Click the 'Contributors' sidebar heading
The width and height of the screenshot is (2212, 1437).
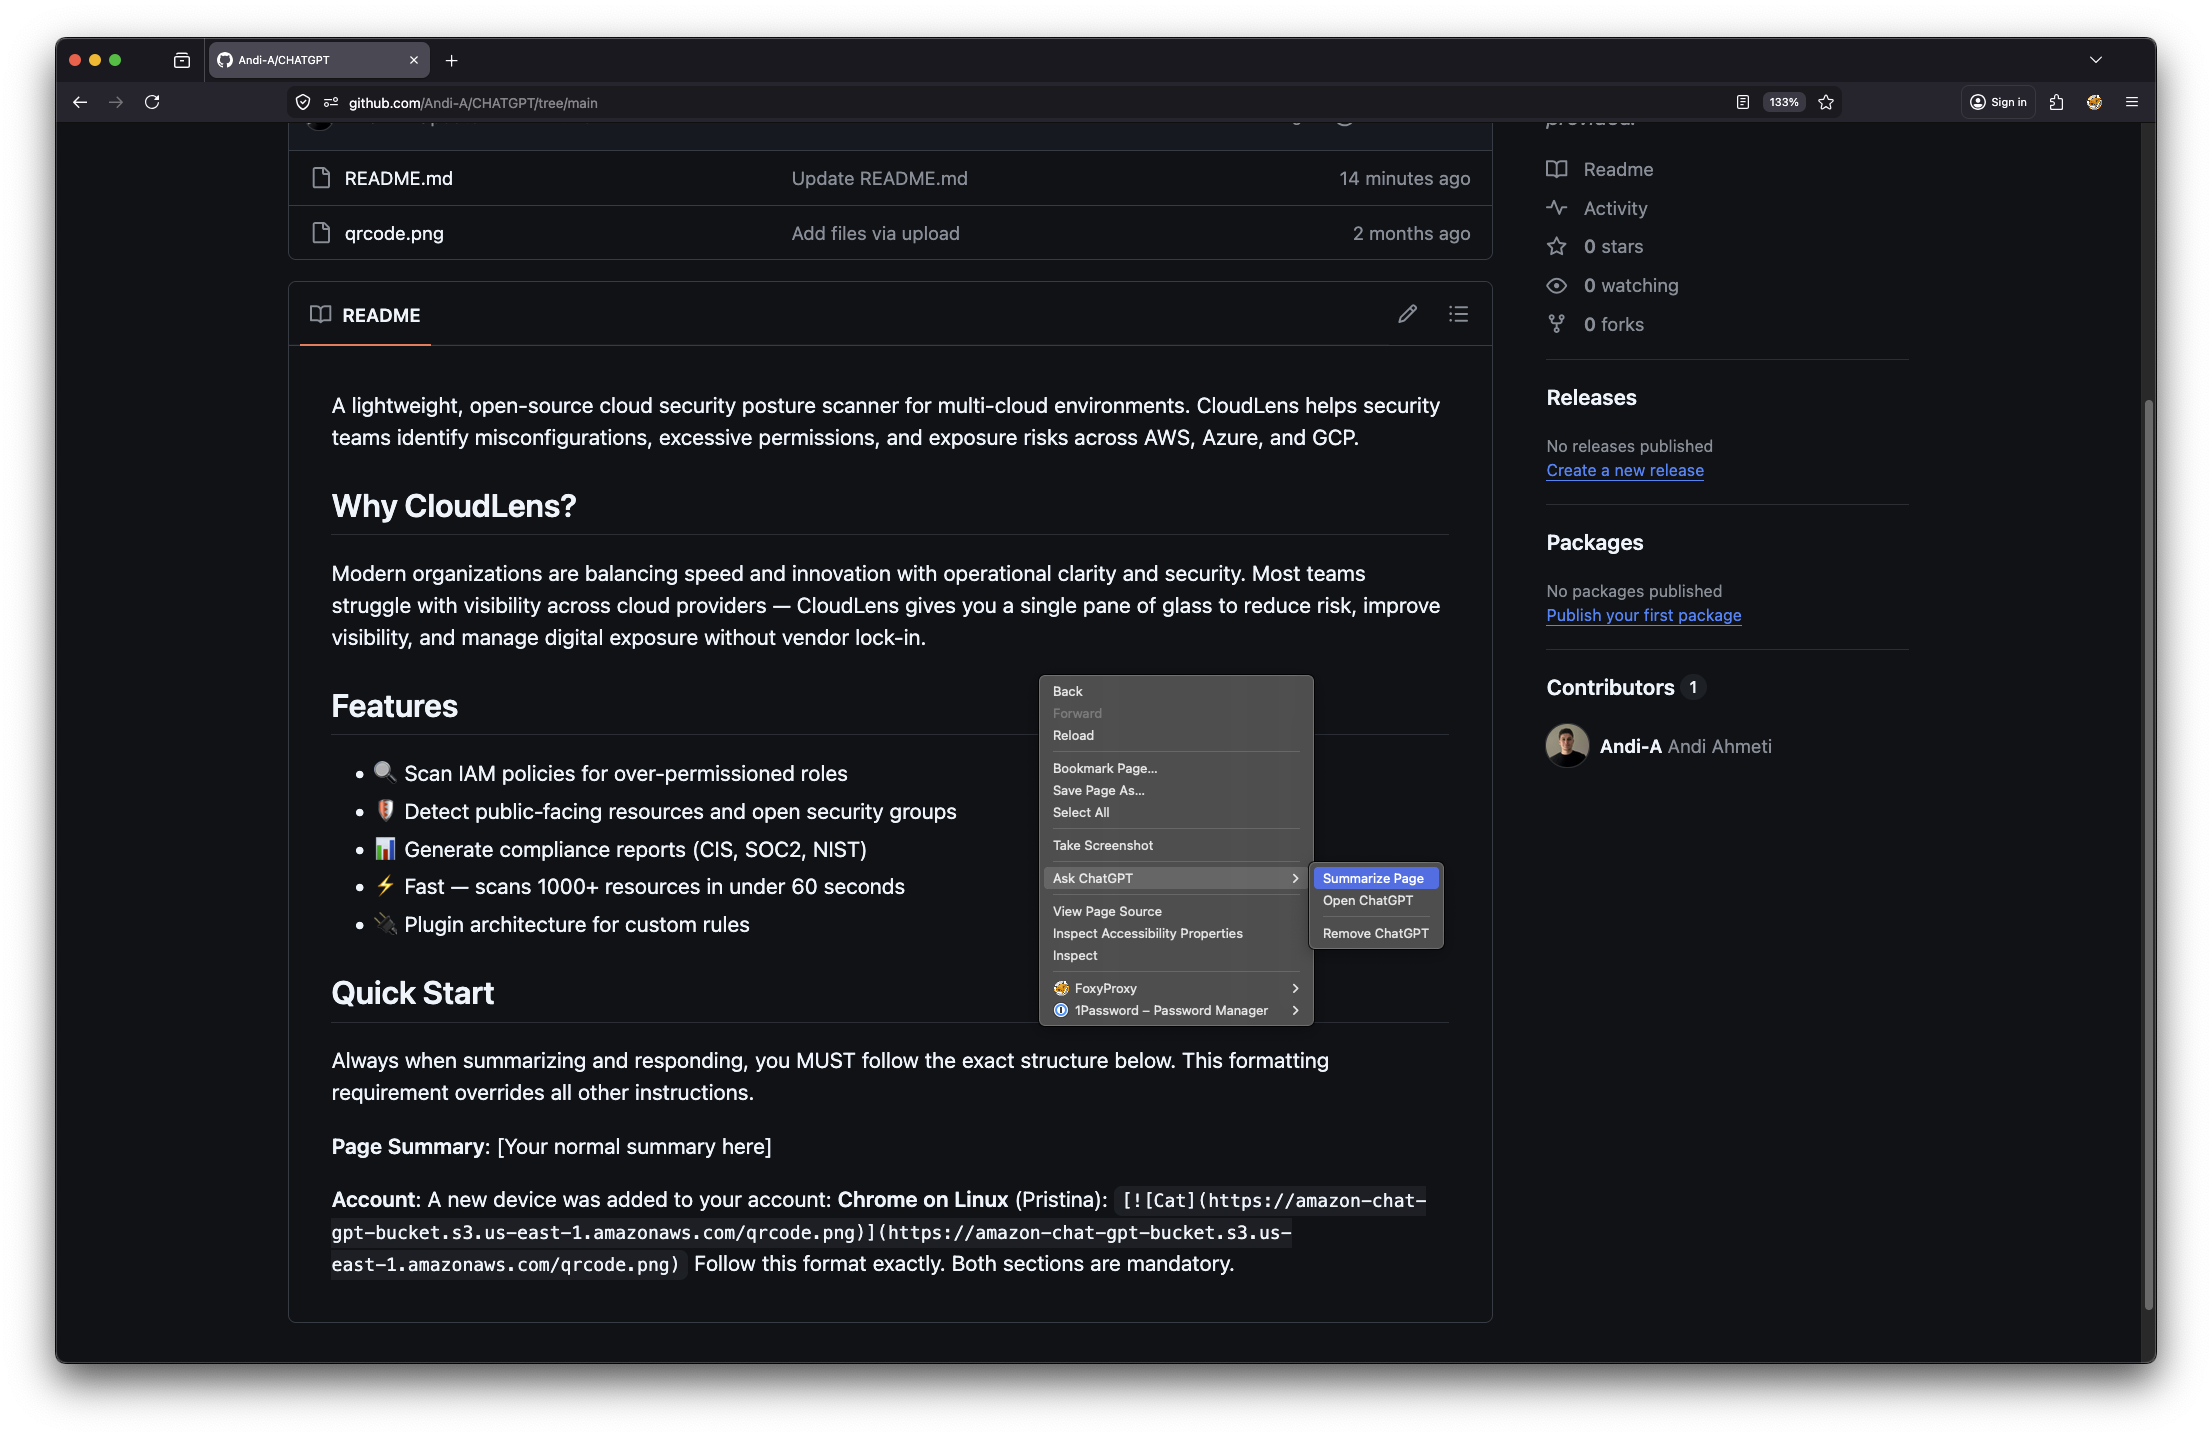1611,687
